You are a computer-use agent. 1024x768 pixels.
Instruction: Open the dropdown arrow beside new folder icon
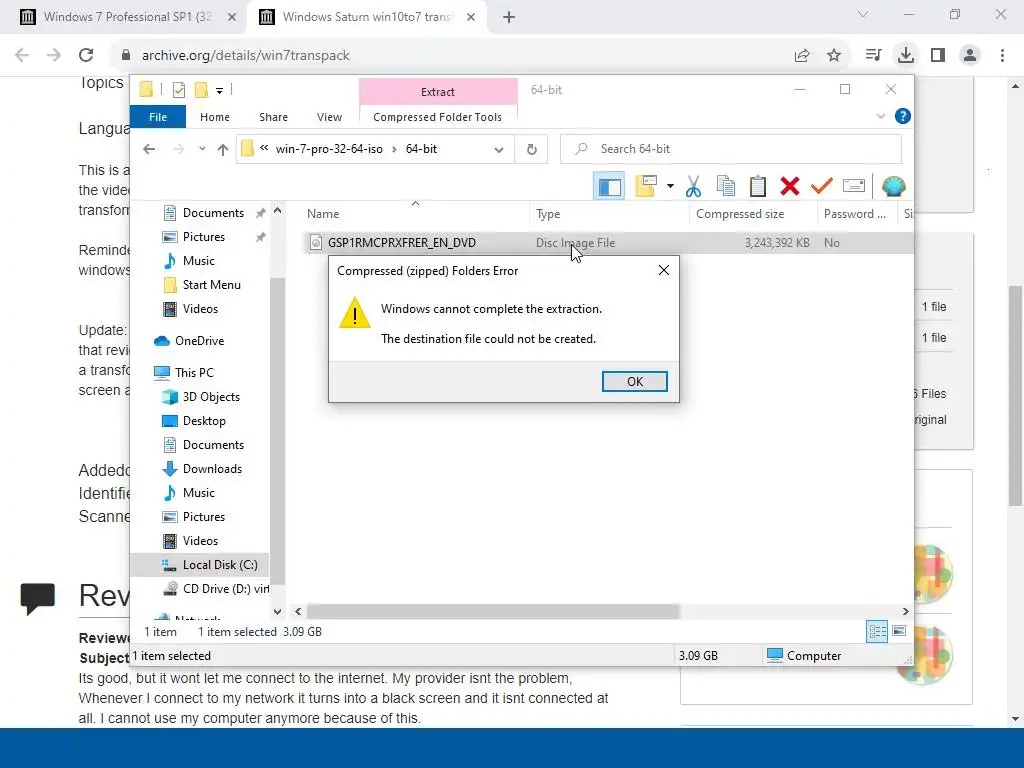[670, 186]
